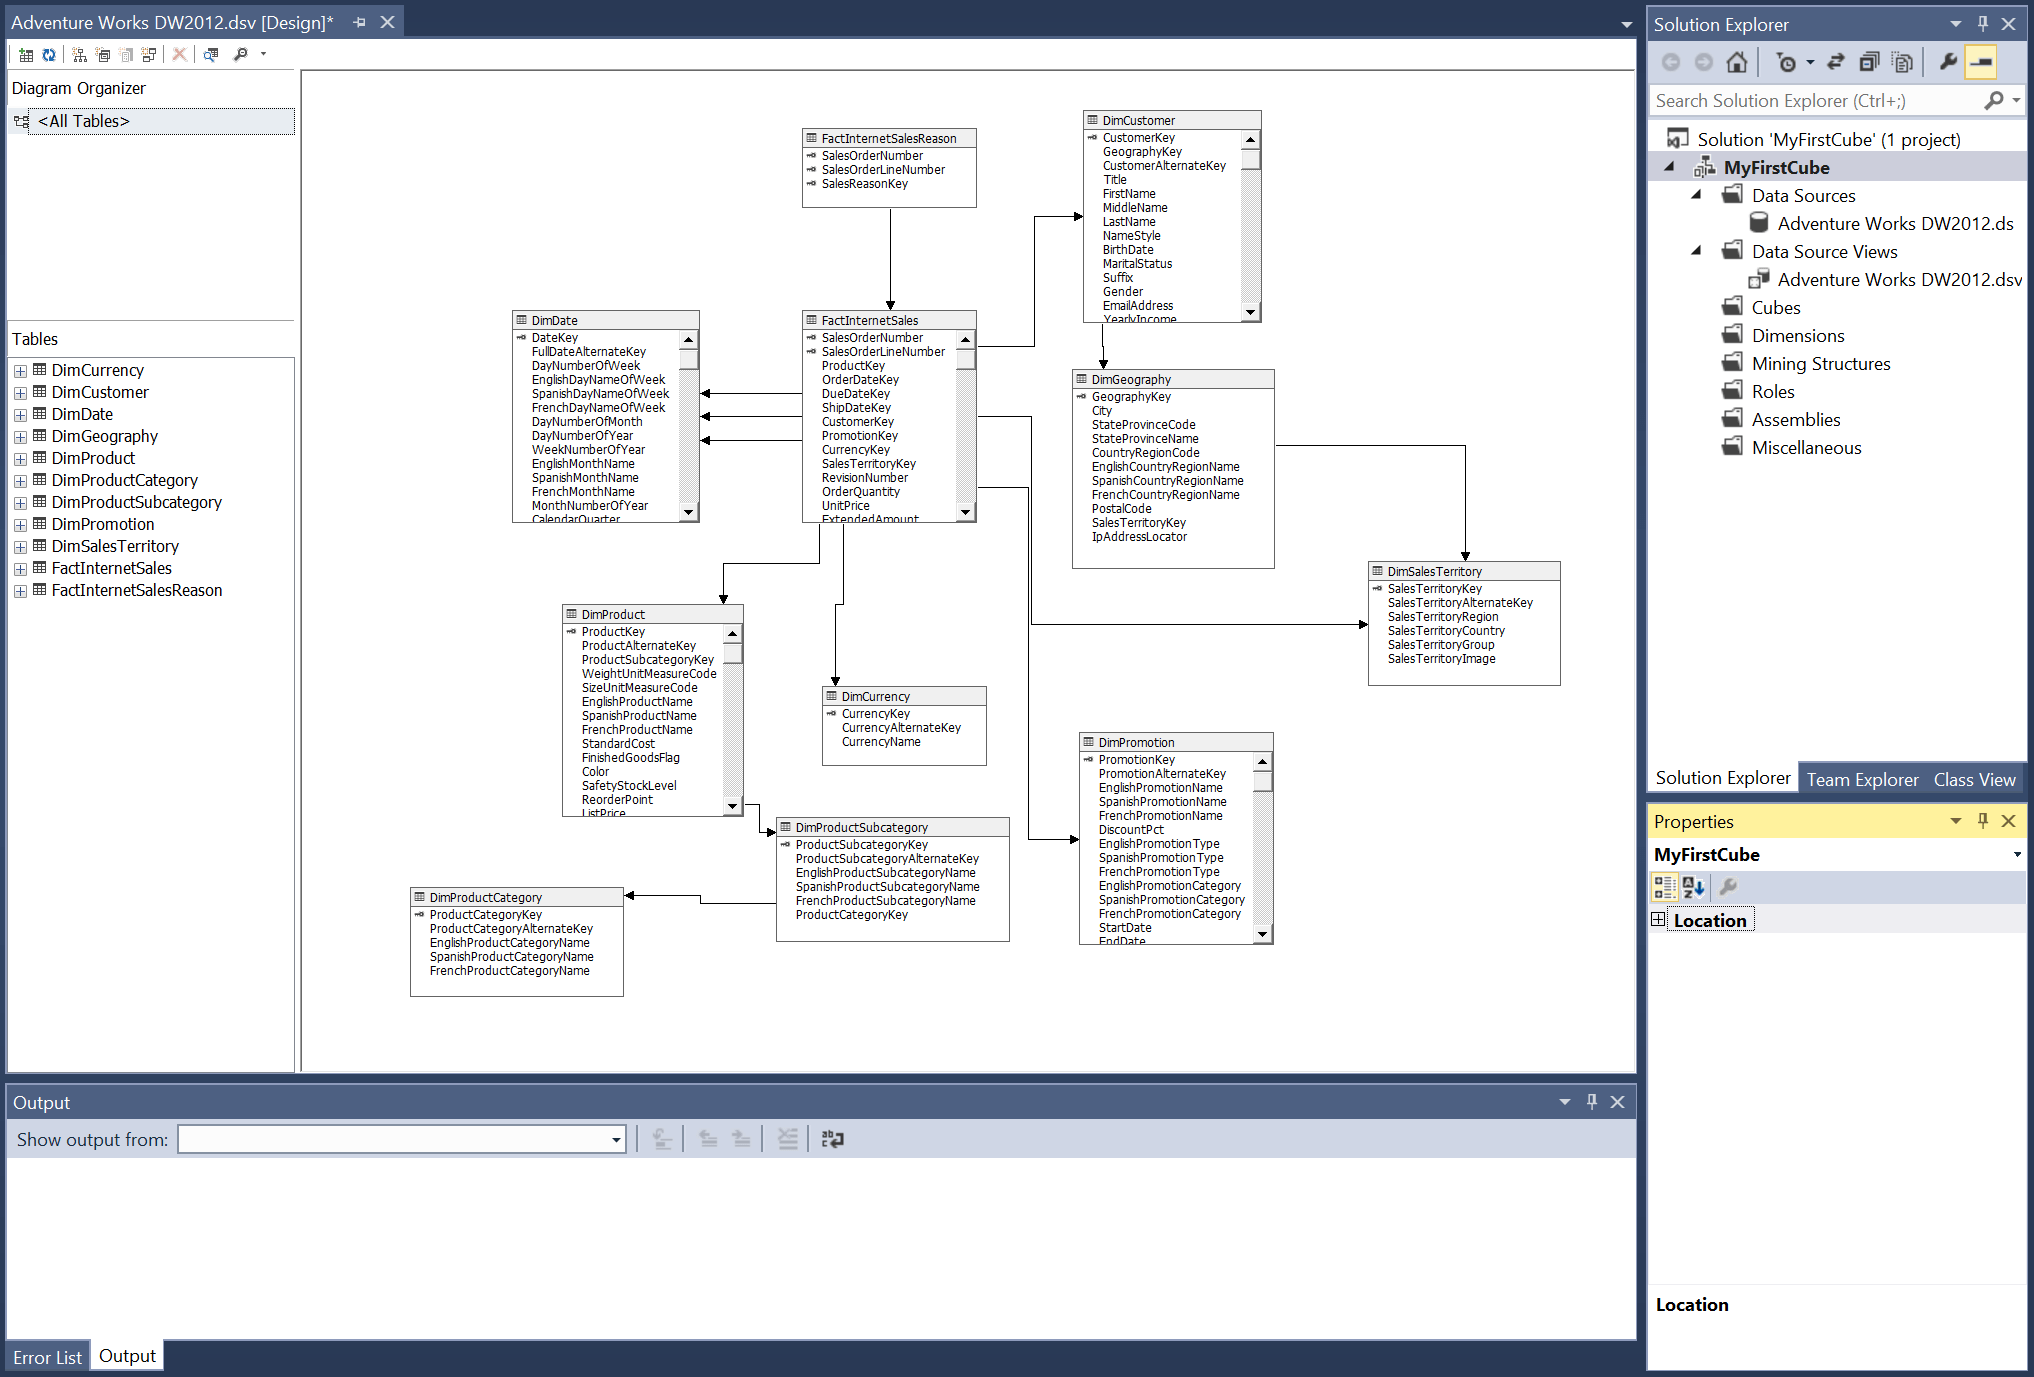Viewport: 2034px width, 1377px height.
Task: Expand the Location property group
Action: click(x=1658, y=920)
